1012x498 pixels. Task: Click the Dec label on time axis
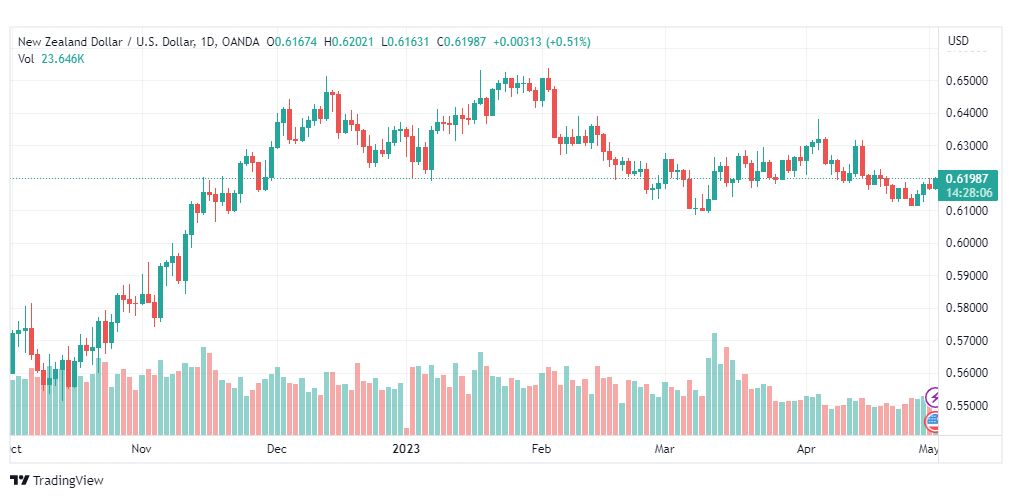(277, 448)
